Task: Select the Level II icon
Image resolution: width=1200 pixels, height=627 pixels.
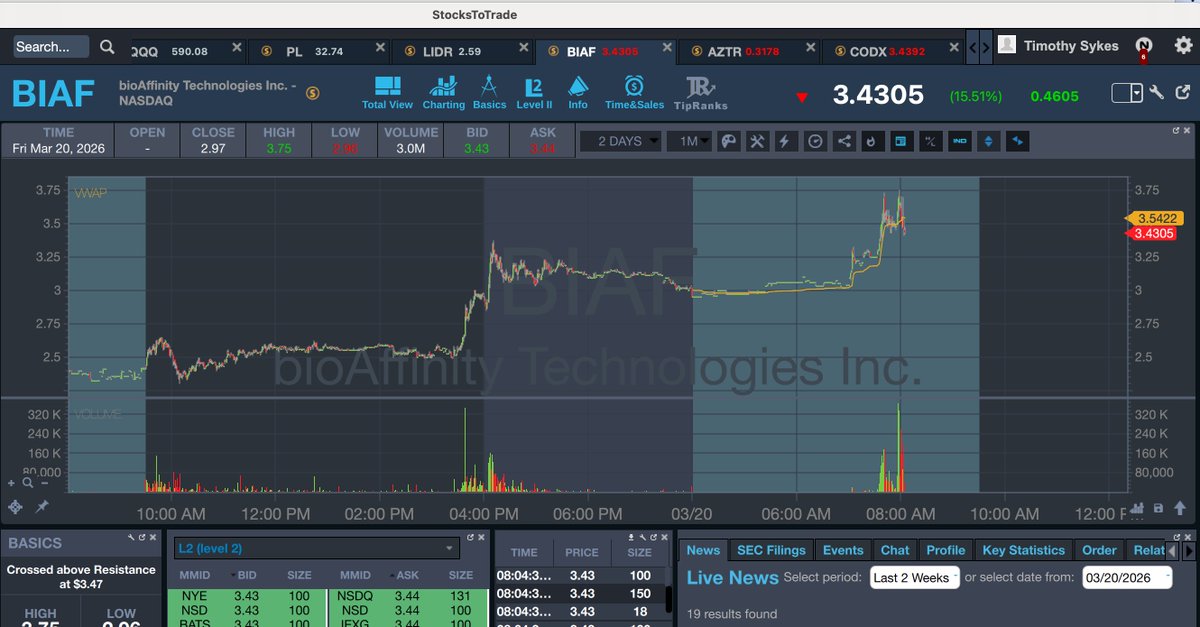Action: pos(533,90)
